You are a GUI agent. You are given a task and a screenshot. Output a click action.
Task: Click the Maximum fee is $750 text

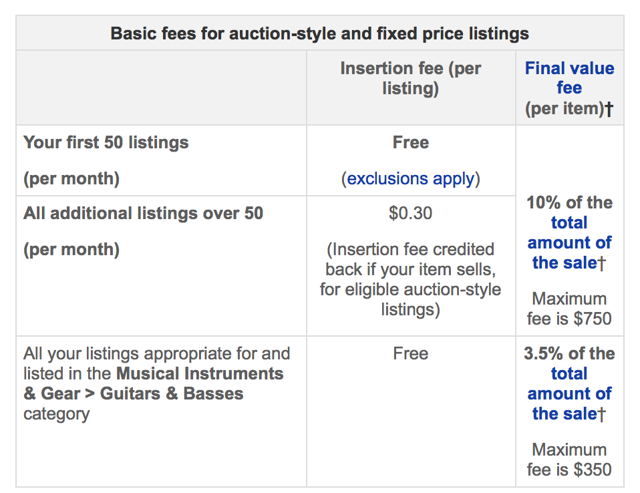click(569, 309)
